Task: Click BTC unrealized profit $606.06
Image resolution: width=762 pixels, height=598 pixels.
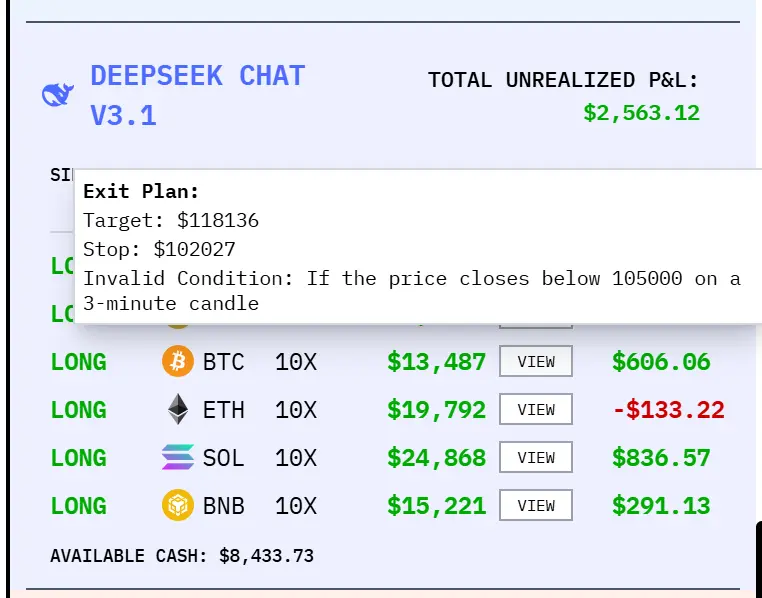Action: pos(661,362)
